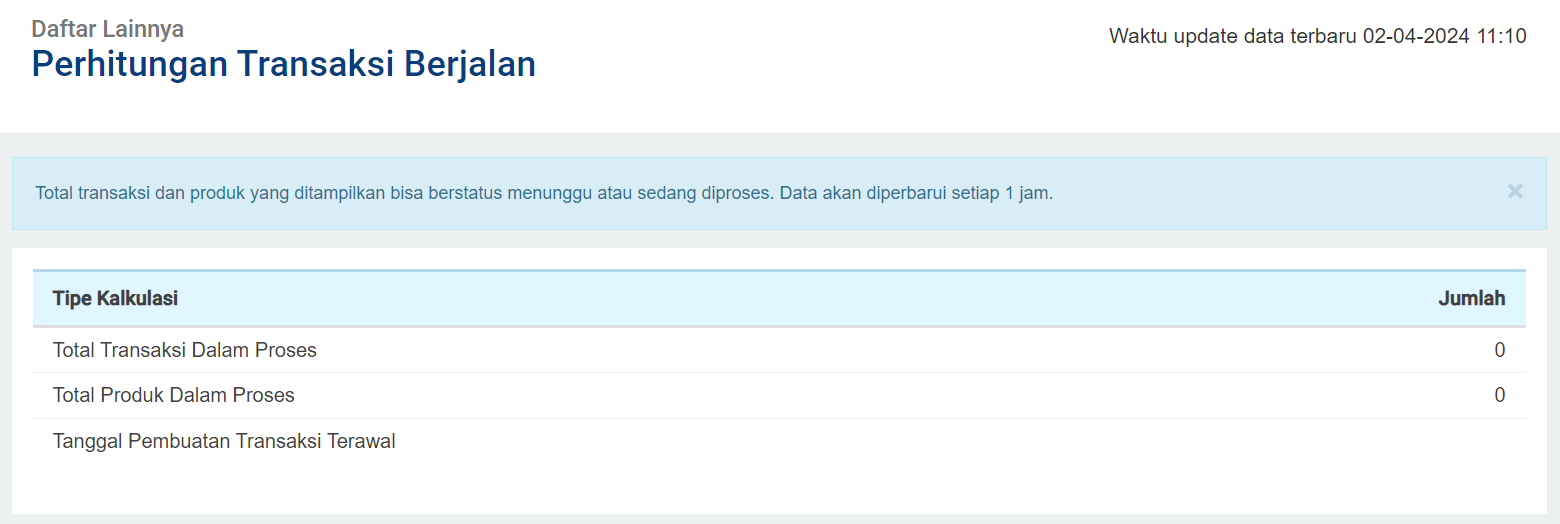1560x524 pixels.
Task: Select the Total Transaksi Dalam Proses row label
Action: click(x=185, y=350)
